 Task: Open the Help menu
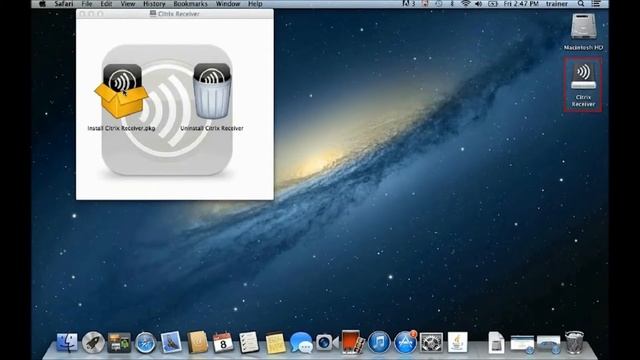[x=255, y=4]
